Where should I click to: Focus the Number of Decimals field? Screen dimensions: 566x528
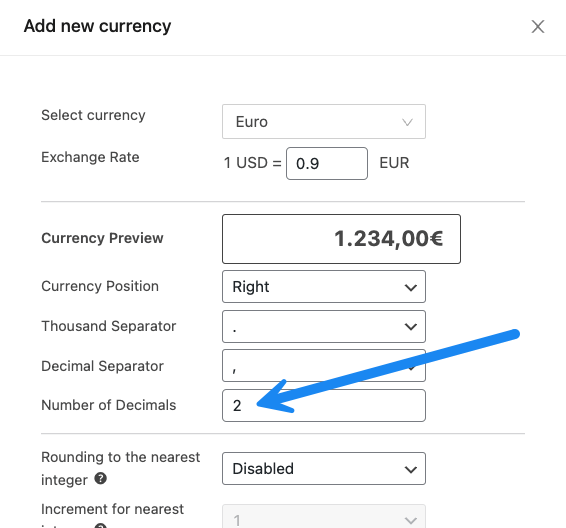[x=324, y=405]
